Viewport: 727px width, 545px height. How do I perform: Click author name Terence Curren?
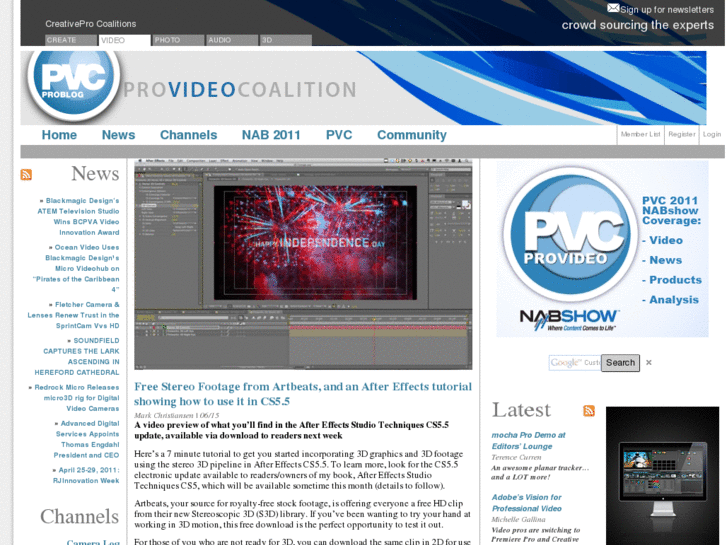(516, 457)
